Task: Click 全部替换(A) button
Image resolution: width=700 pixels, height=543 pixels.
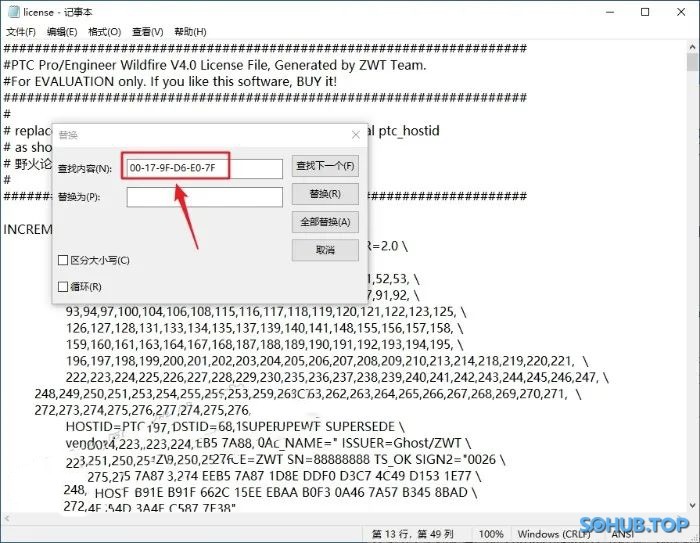Action: click(x=325, y=222)
